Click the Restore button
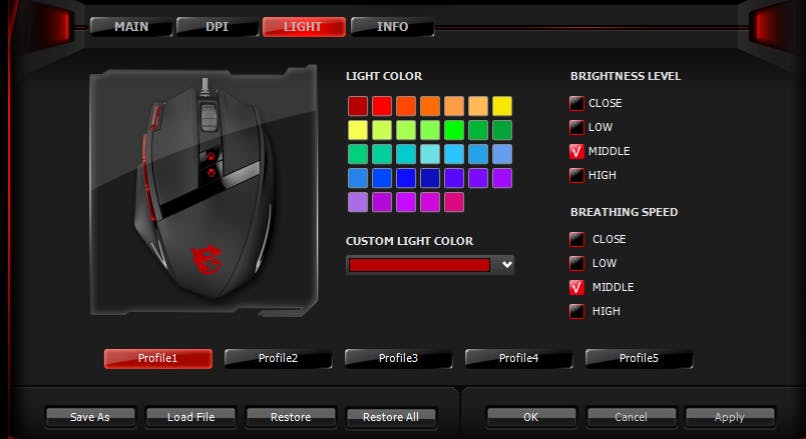Screen dimensions: 806x439 (x=291, y=417)
